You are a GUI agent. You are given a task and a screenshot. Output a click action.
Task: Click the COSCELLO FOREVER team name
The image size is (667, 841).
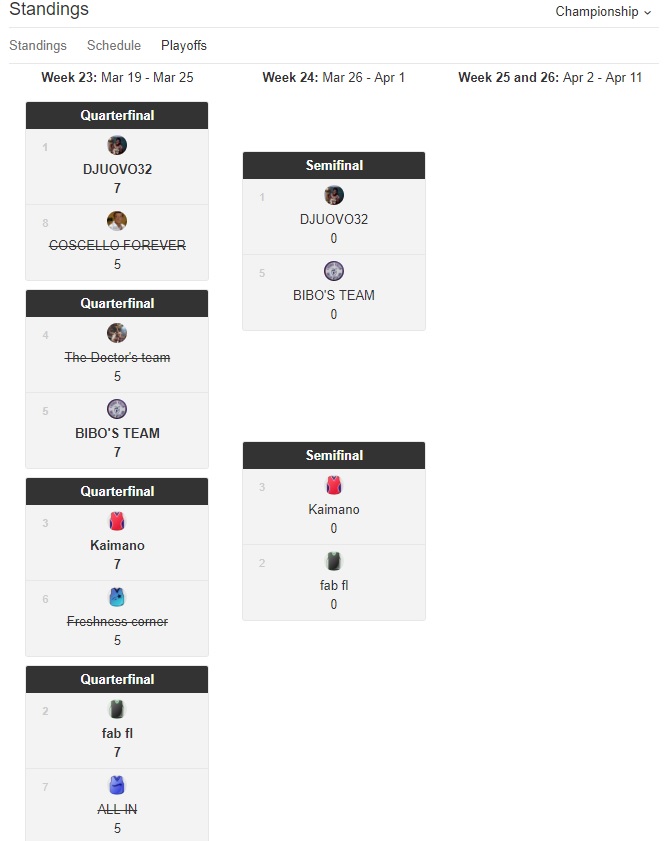click(117, 245)
